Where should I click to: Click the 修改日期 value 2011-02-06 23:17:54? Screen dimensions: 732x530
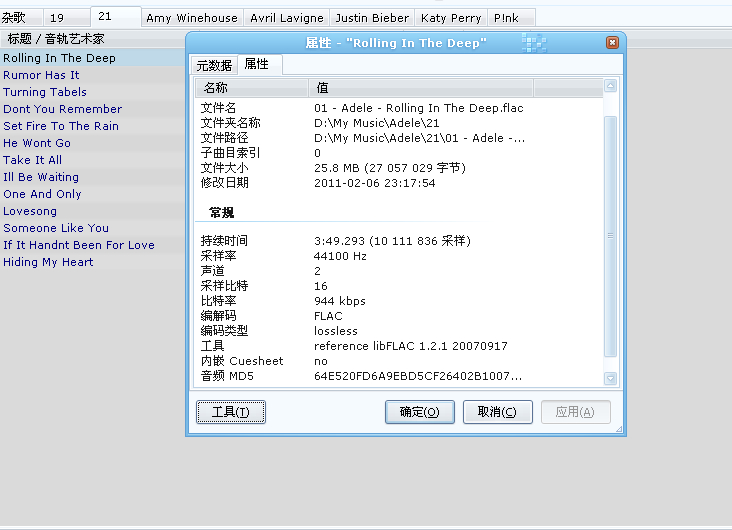click(374, 183)
